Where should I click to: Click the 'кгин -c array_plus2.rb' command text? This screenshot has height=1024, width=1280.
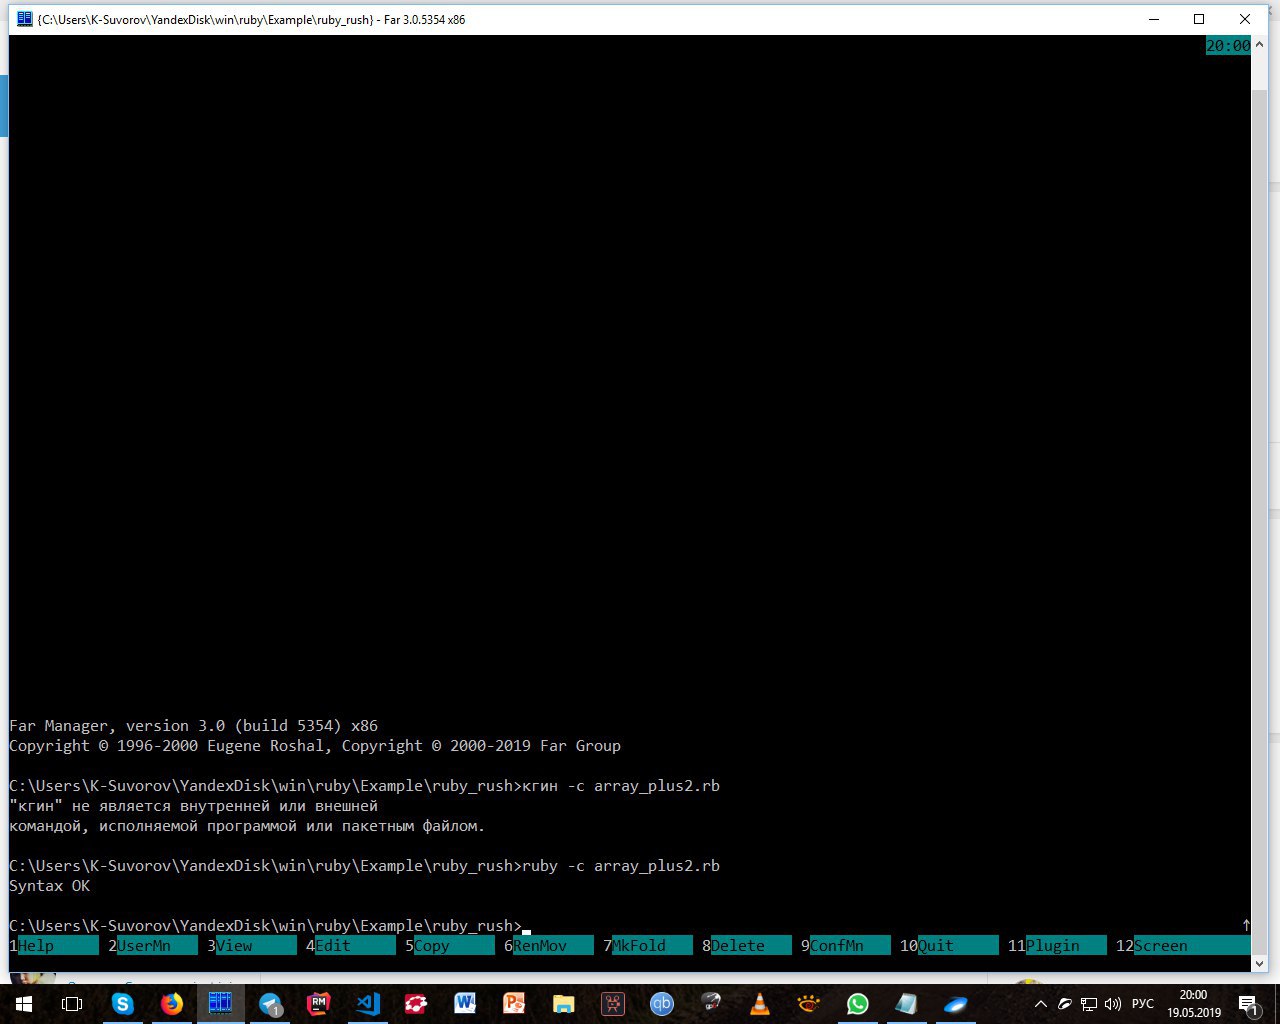pos(621,786)
